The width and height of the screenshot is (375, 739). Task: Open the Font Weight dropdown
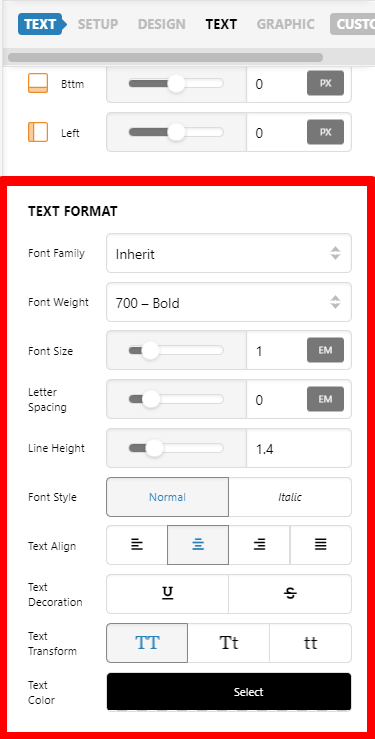pos(229,302)
